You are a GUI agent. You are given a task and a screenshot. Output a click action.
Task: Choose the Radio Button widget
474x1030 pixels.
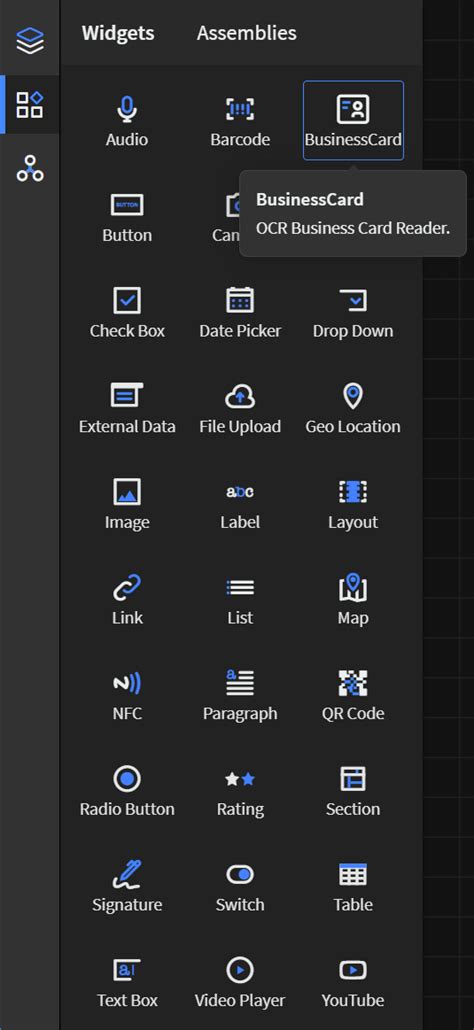(x=127, y=791)
